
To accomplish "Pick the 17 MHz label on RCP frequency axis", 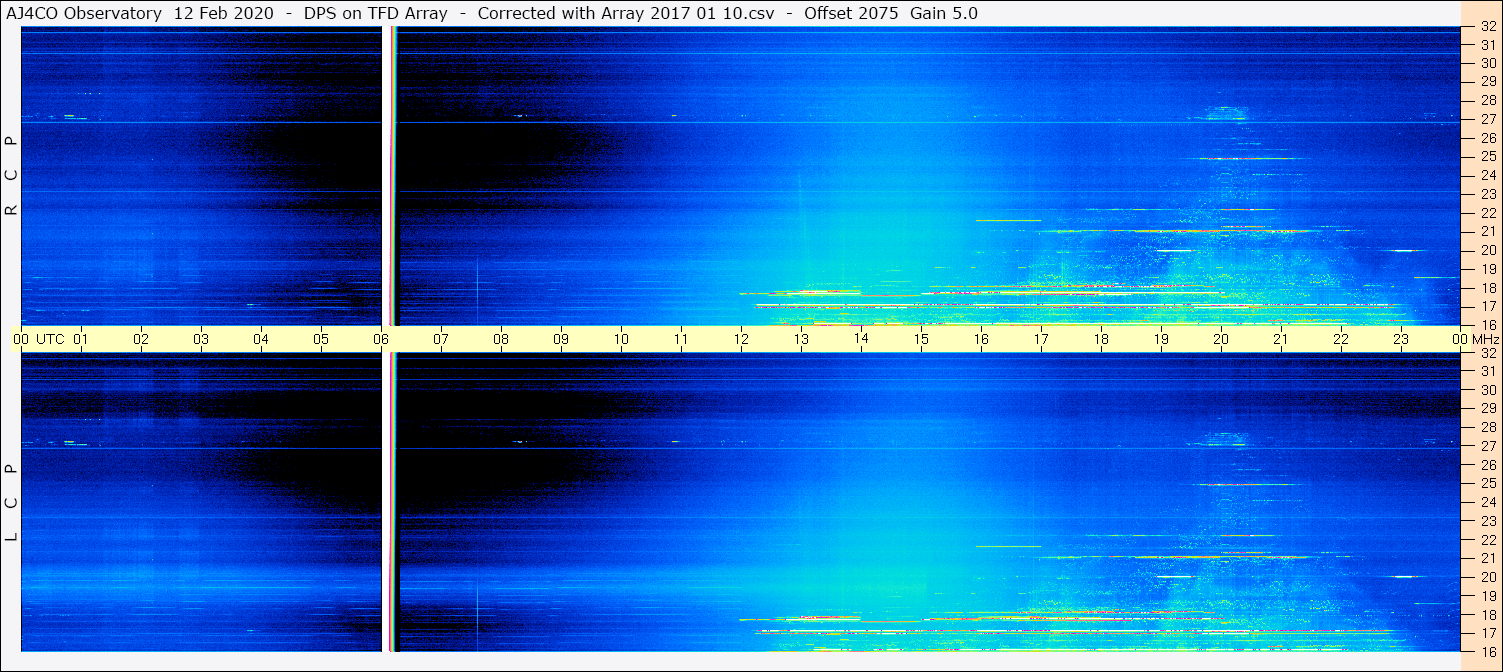I will 1487,306.
